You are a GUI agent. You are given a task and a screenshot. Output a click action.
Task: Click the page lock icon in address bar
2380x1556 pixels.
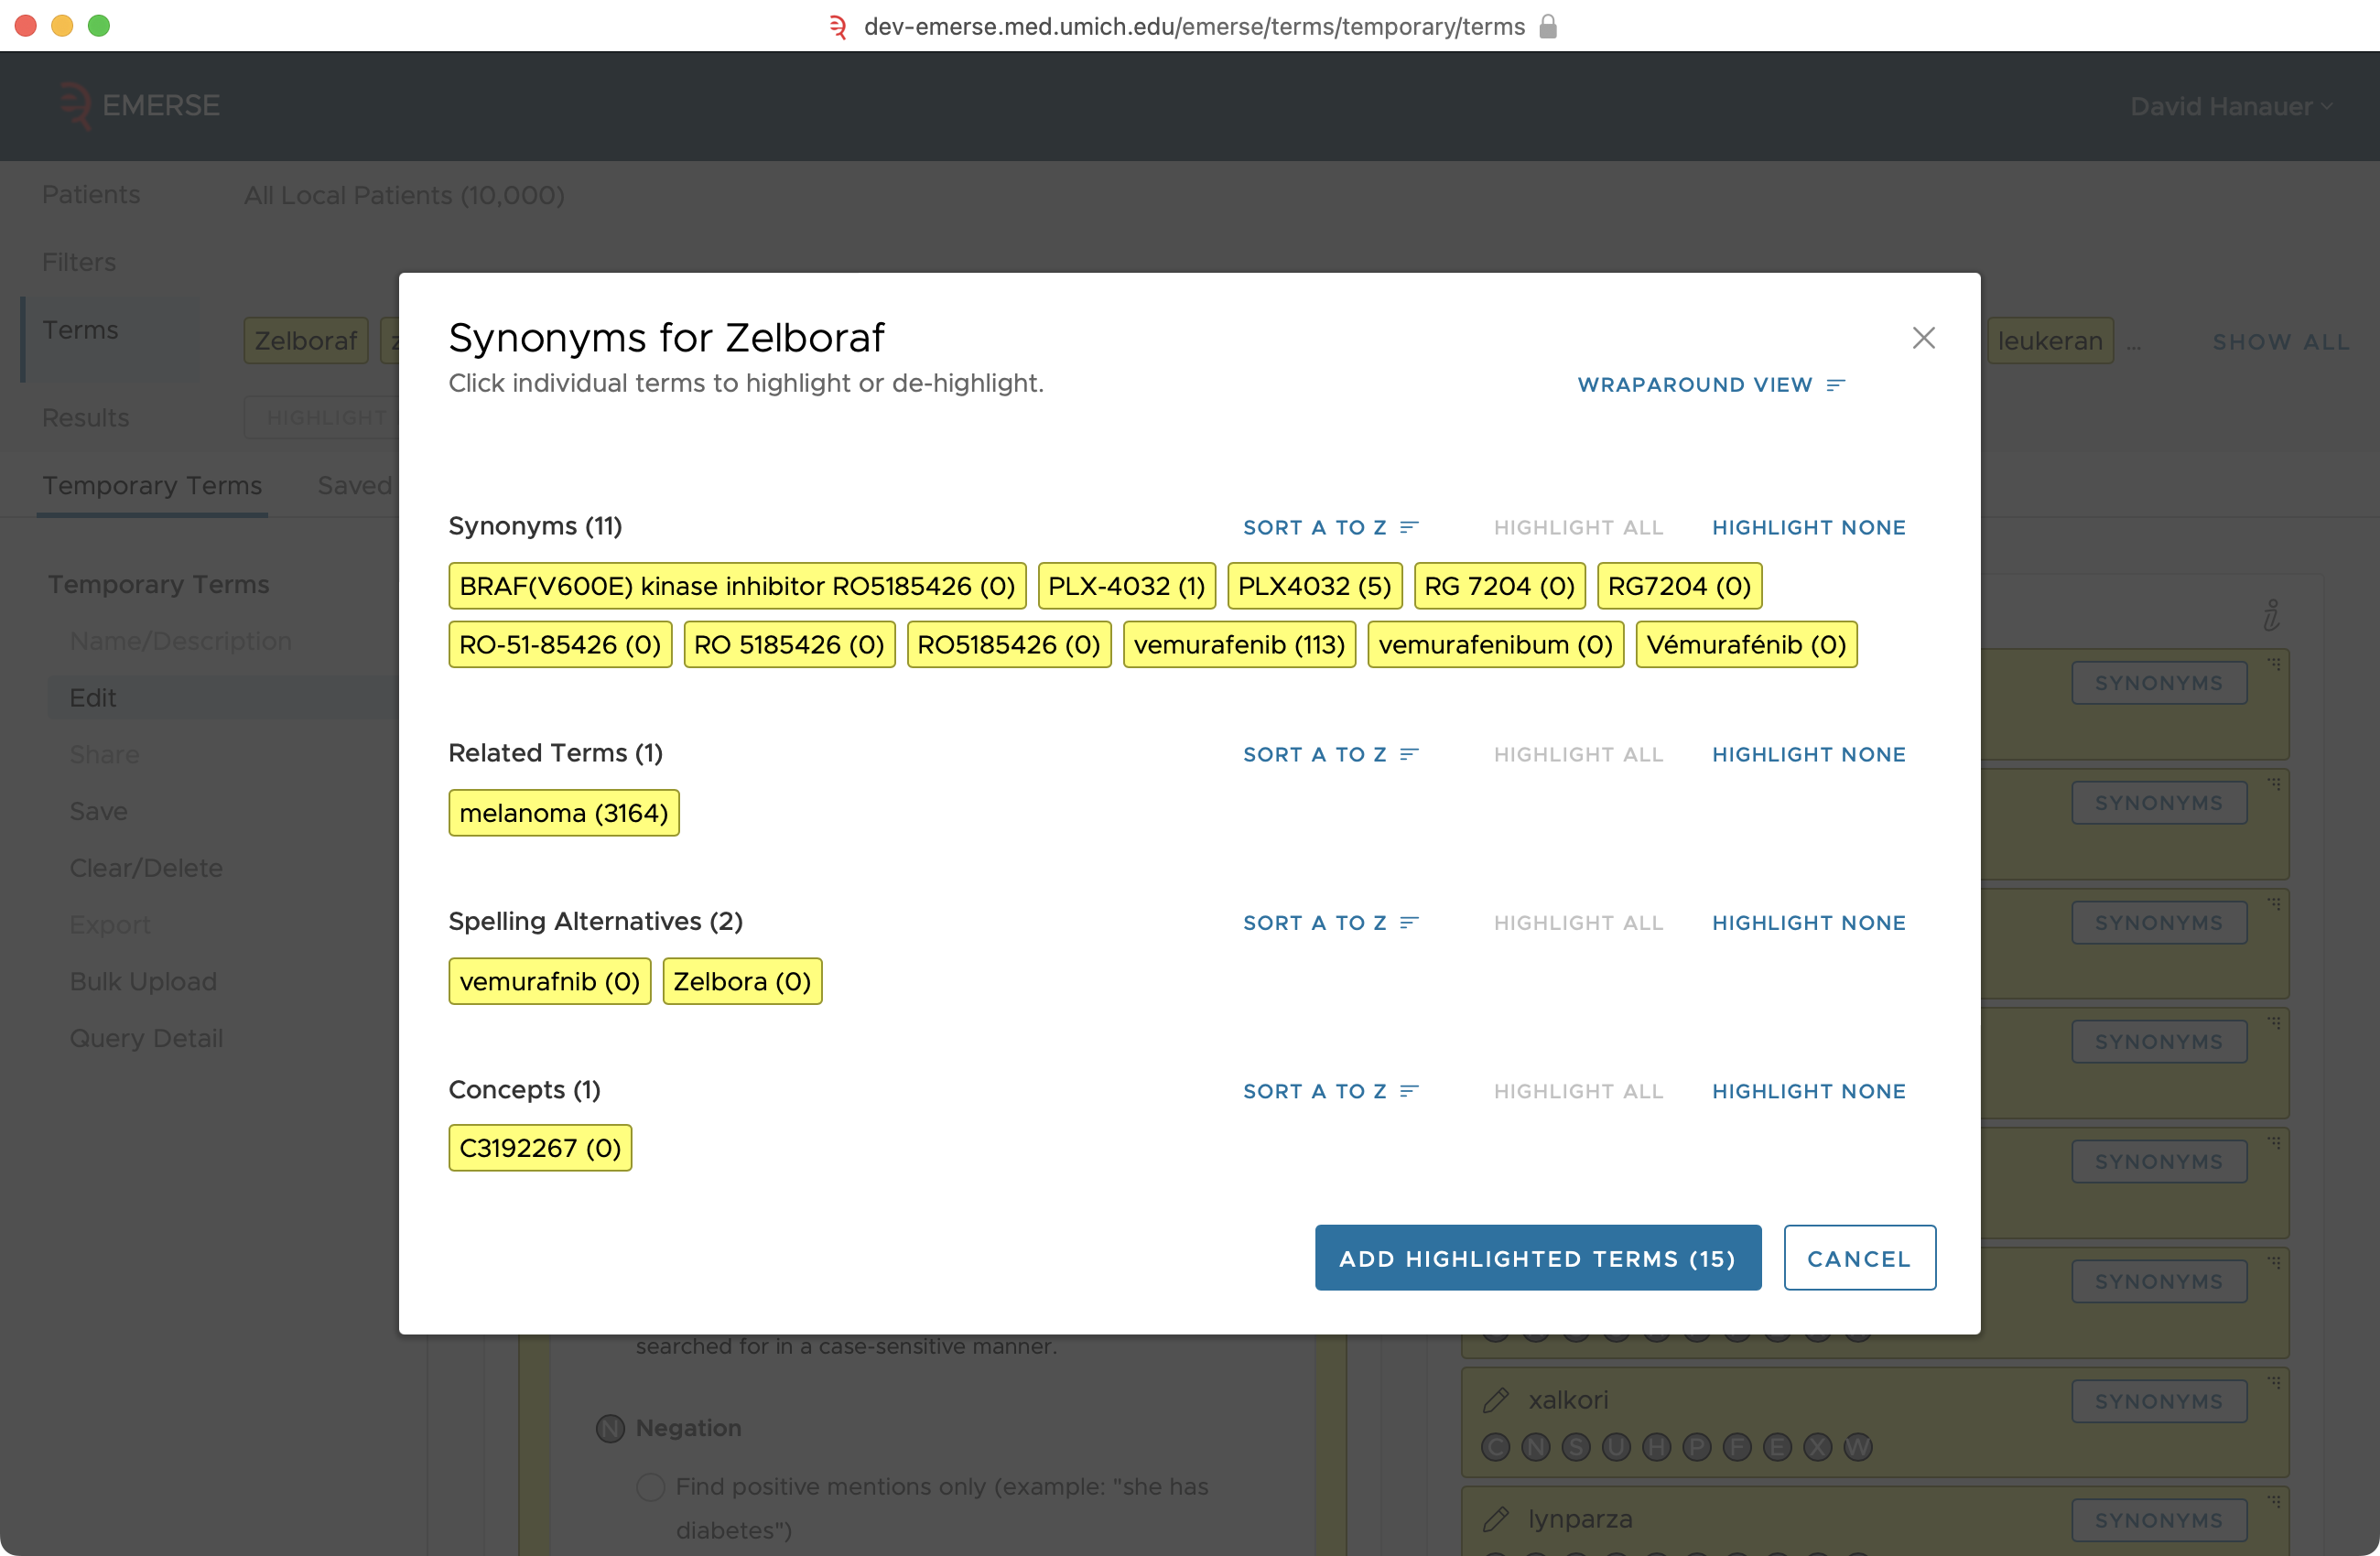1548,26
